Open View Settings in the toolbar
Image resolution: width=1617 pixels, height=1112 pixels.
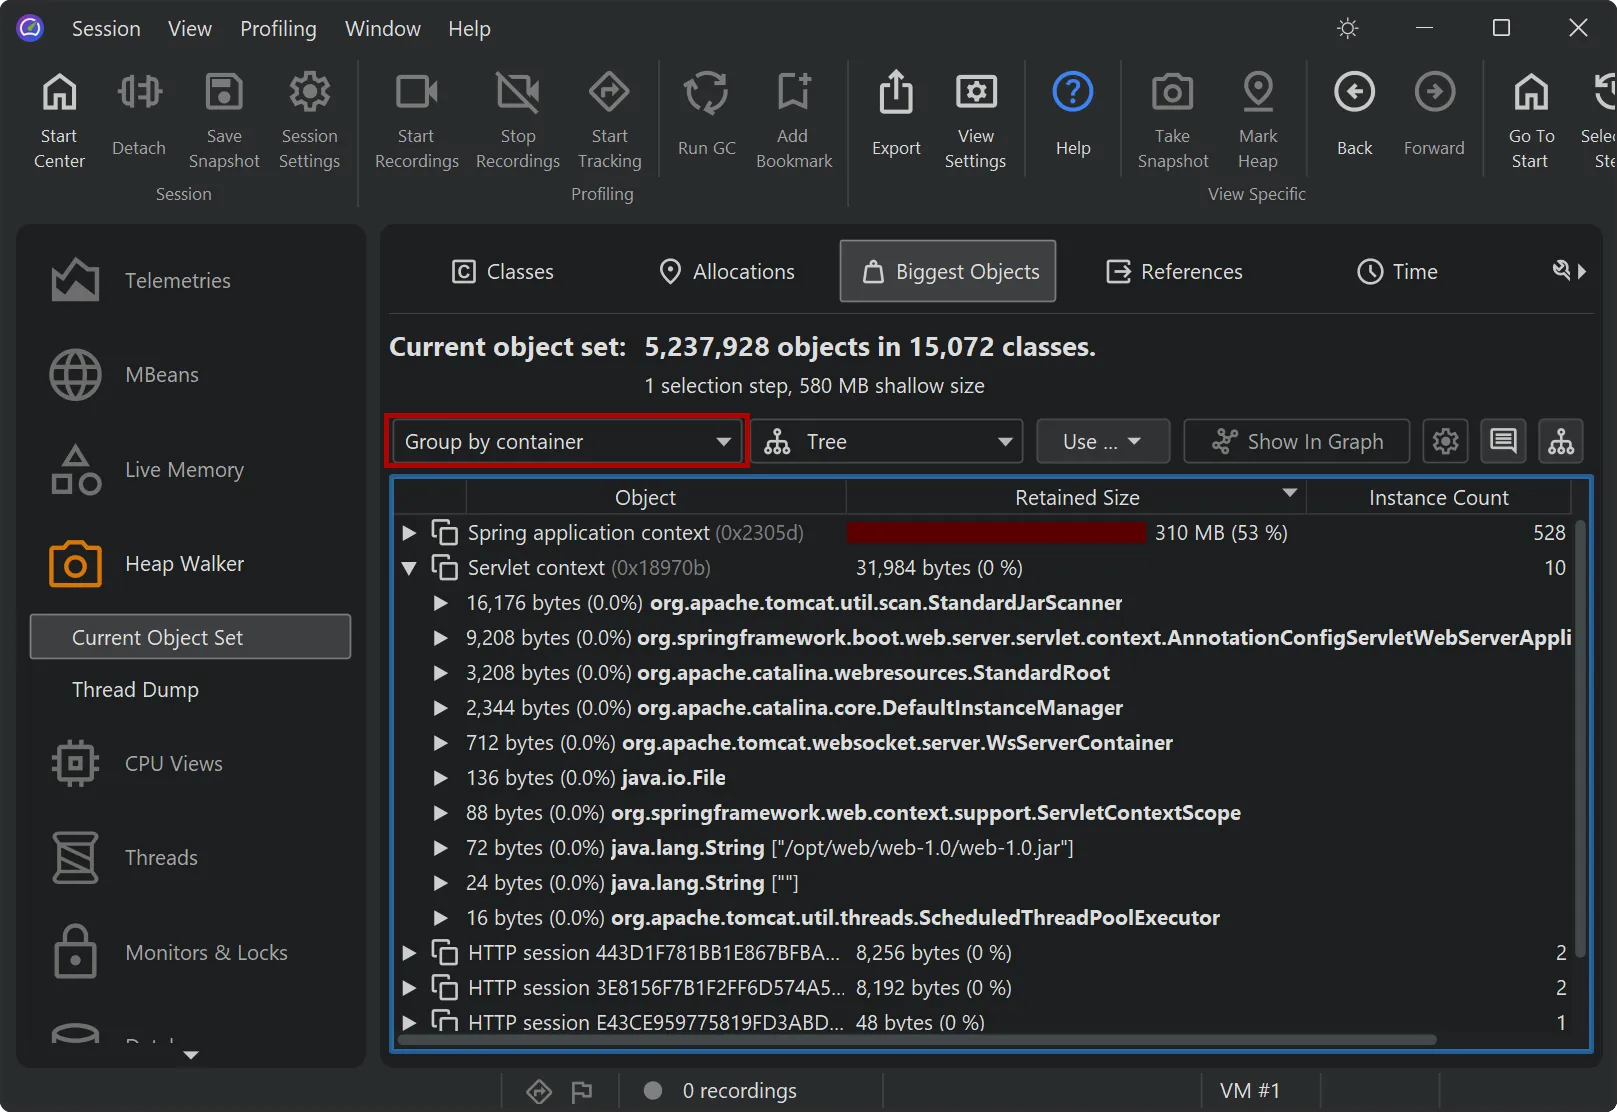(x=975, y=119)
